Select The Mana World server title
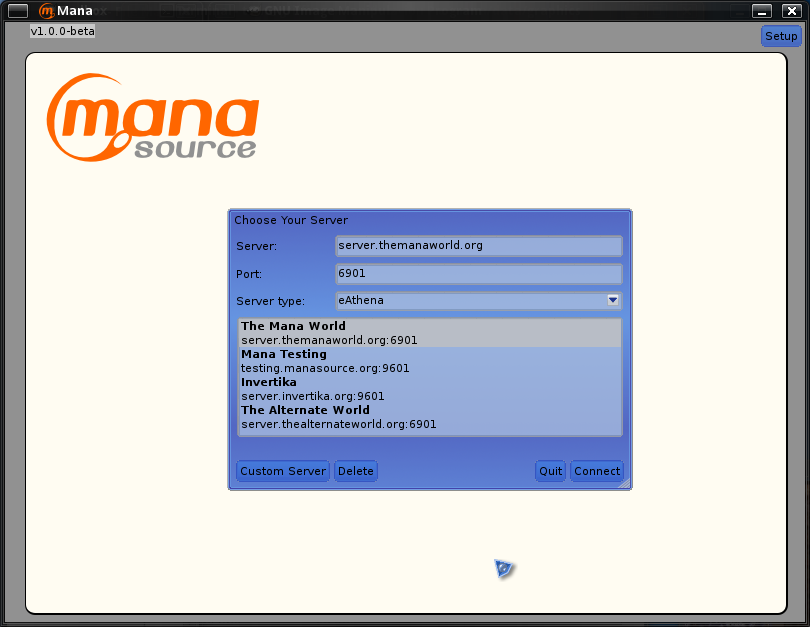This screenshot has height=627, width=810. pos(293,326)
